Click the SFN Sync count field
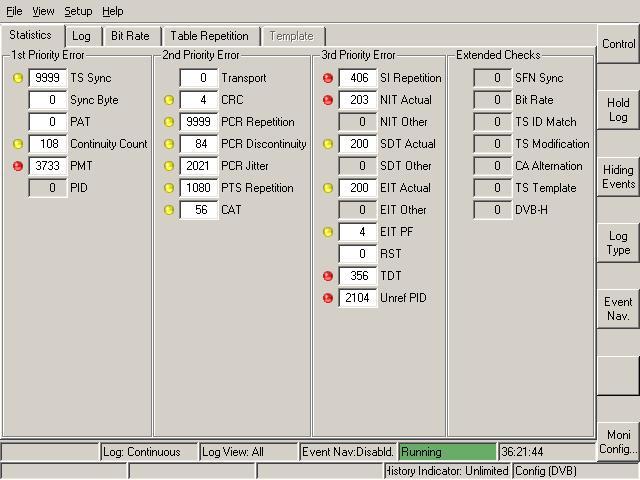The height and width of the screenshot is (480, 640). 492,78
